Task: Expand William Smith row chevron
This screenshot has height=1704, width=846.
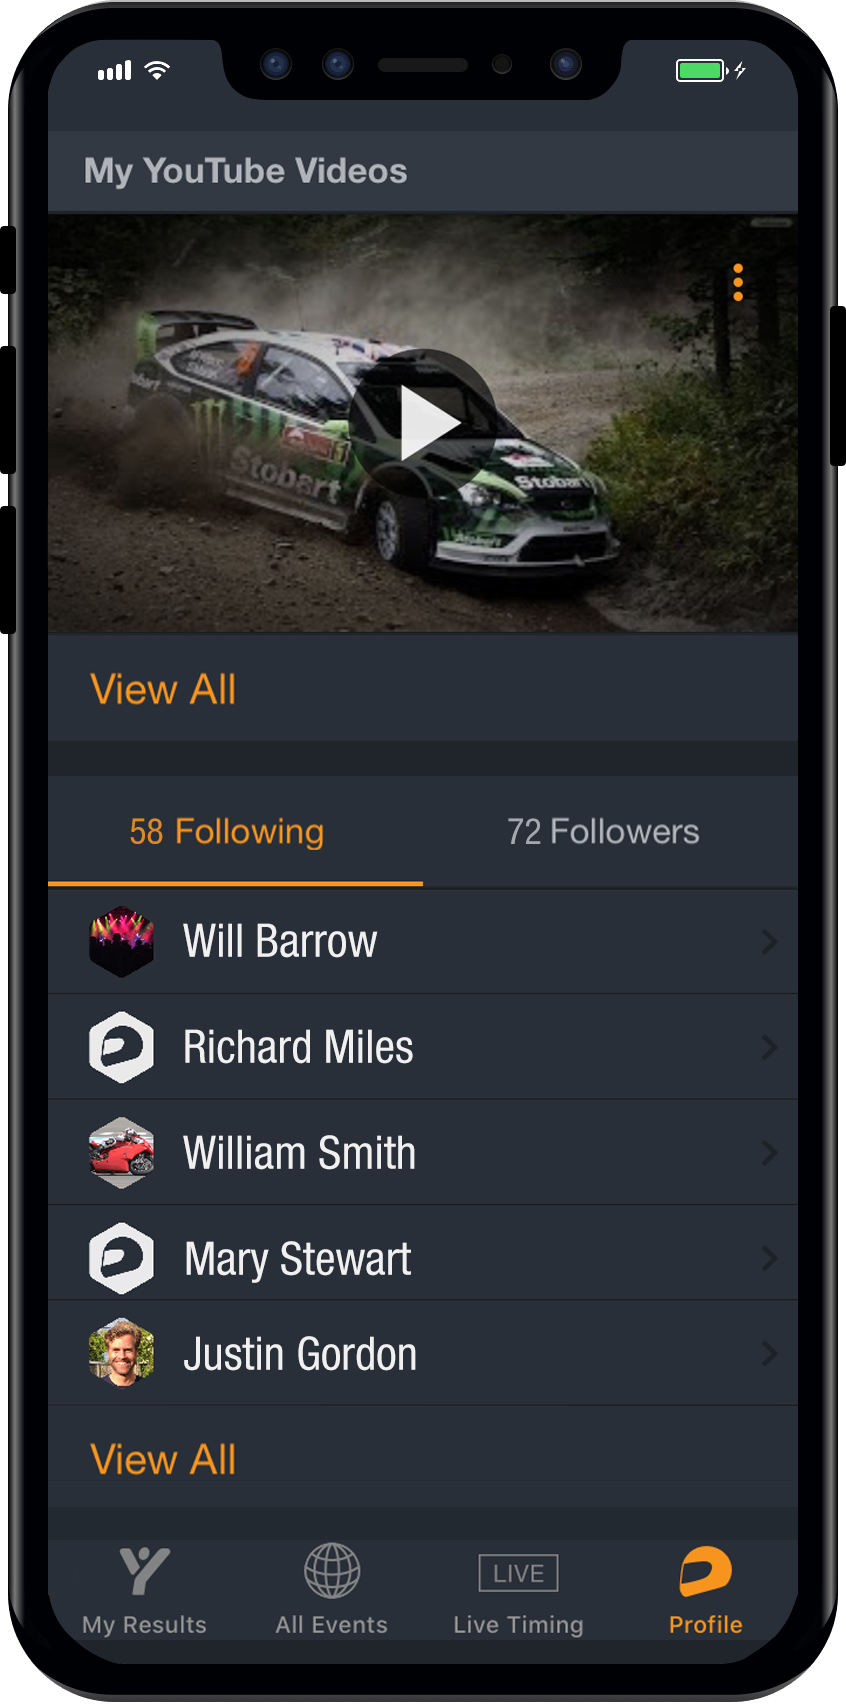Action: 769,1153
